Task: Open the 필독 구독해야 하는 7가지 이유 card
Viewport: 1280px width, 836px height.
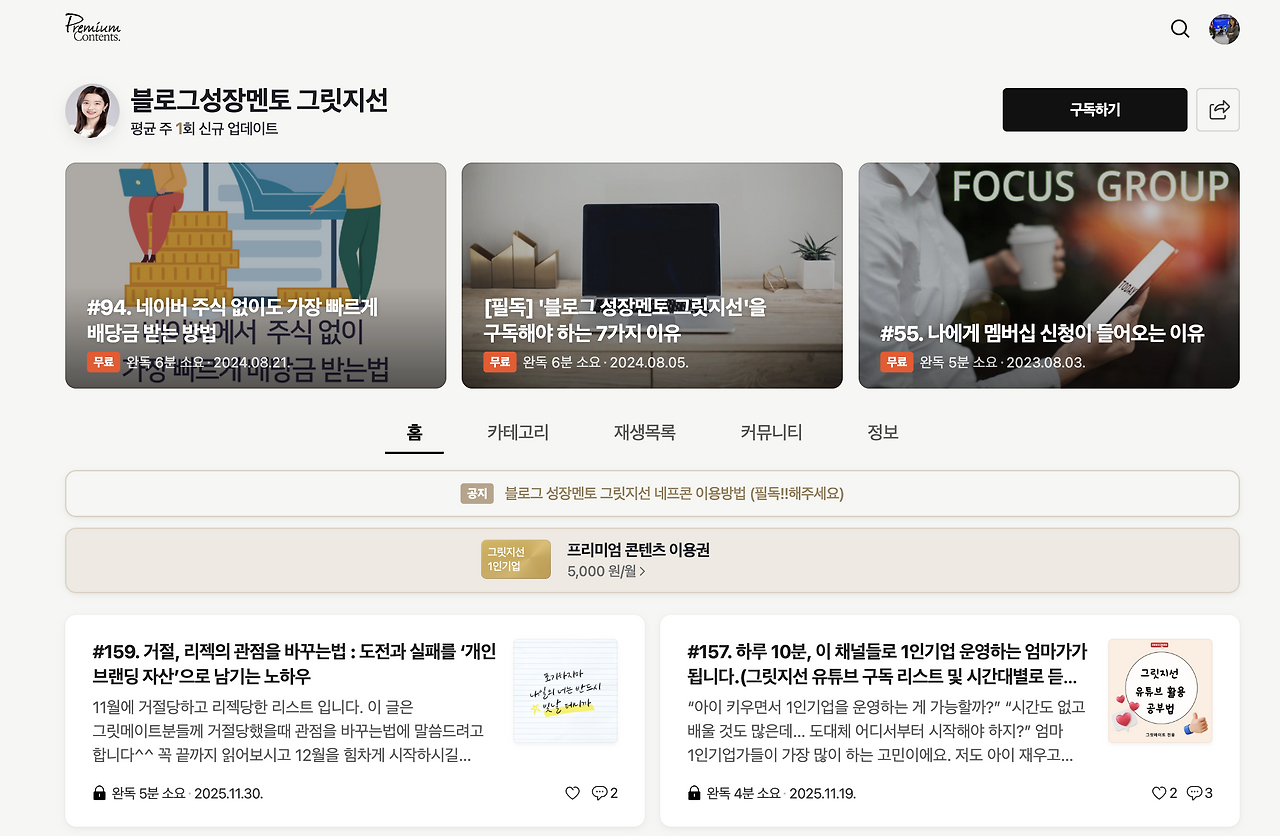Action: [652, 276]
